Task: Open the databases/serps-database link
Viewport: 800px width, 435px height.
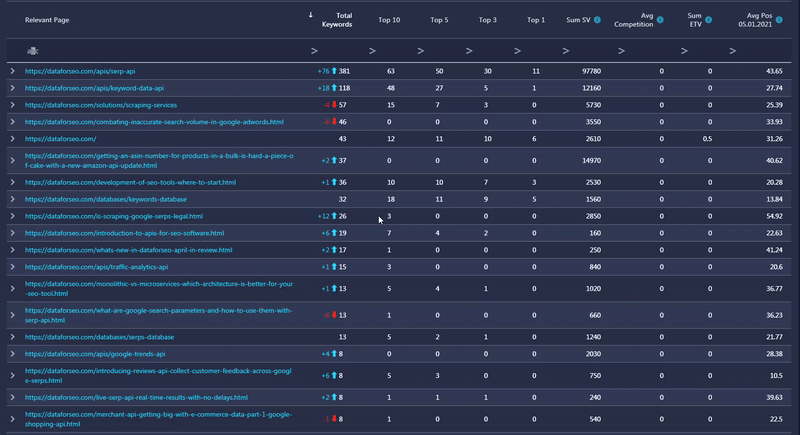Action: [99, 337]
